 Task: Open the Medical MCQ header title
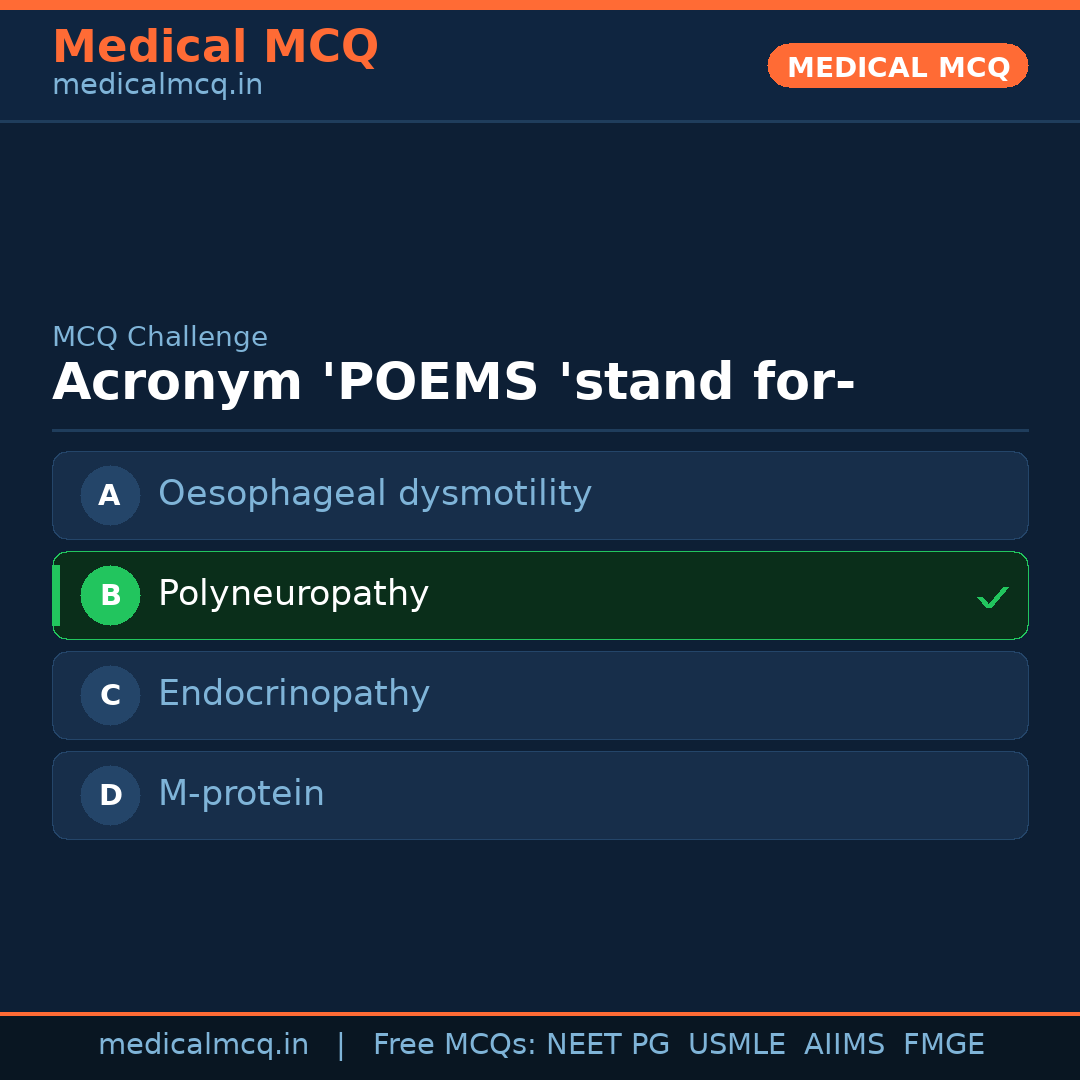pos(215,47)
